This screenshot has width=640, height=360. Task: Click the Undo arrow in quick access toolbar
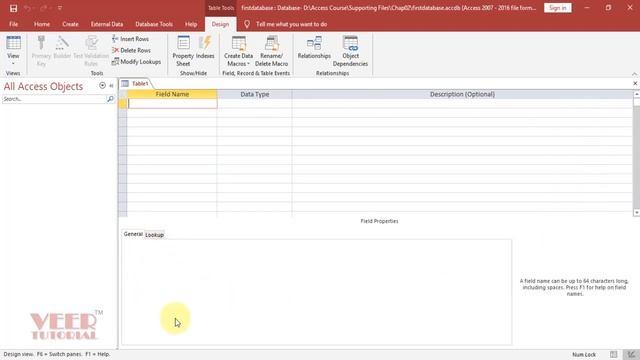[x=27, y=8]
